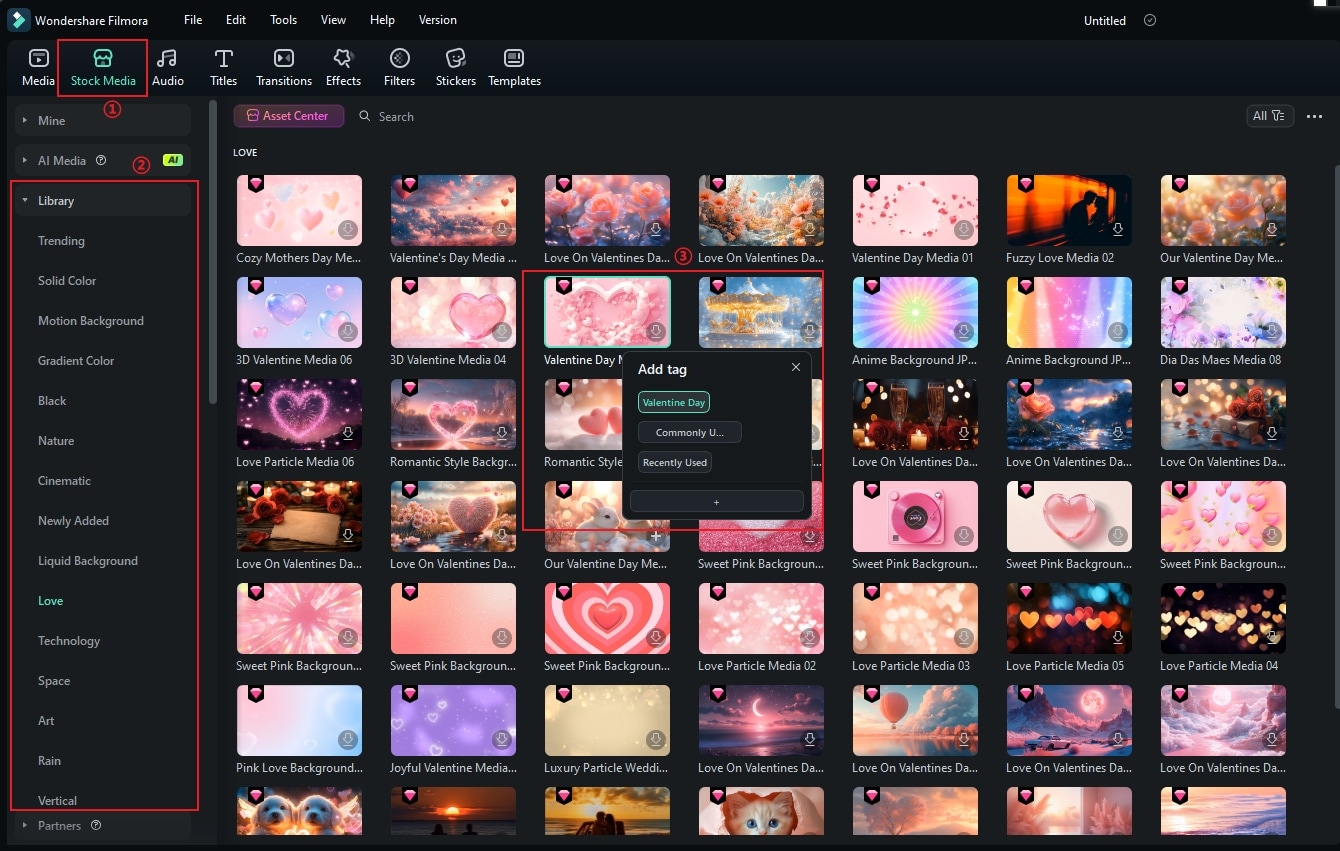Screen dimensions: 1340x851
Task: Show the Effects tab
Action: click(343, 67)
